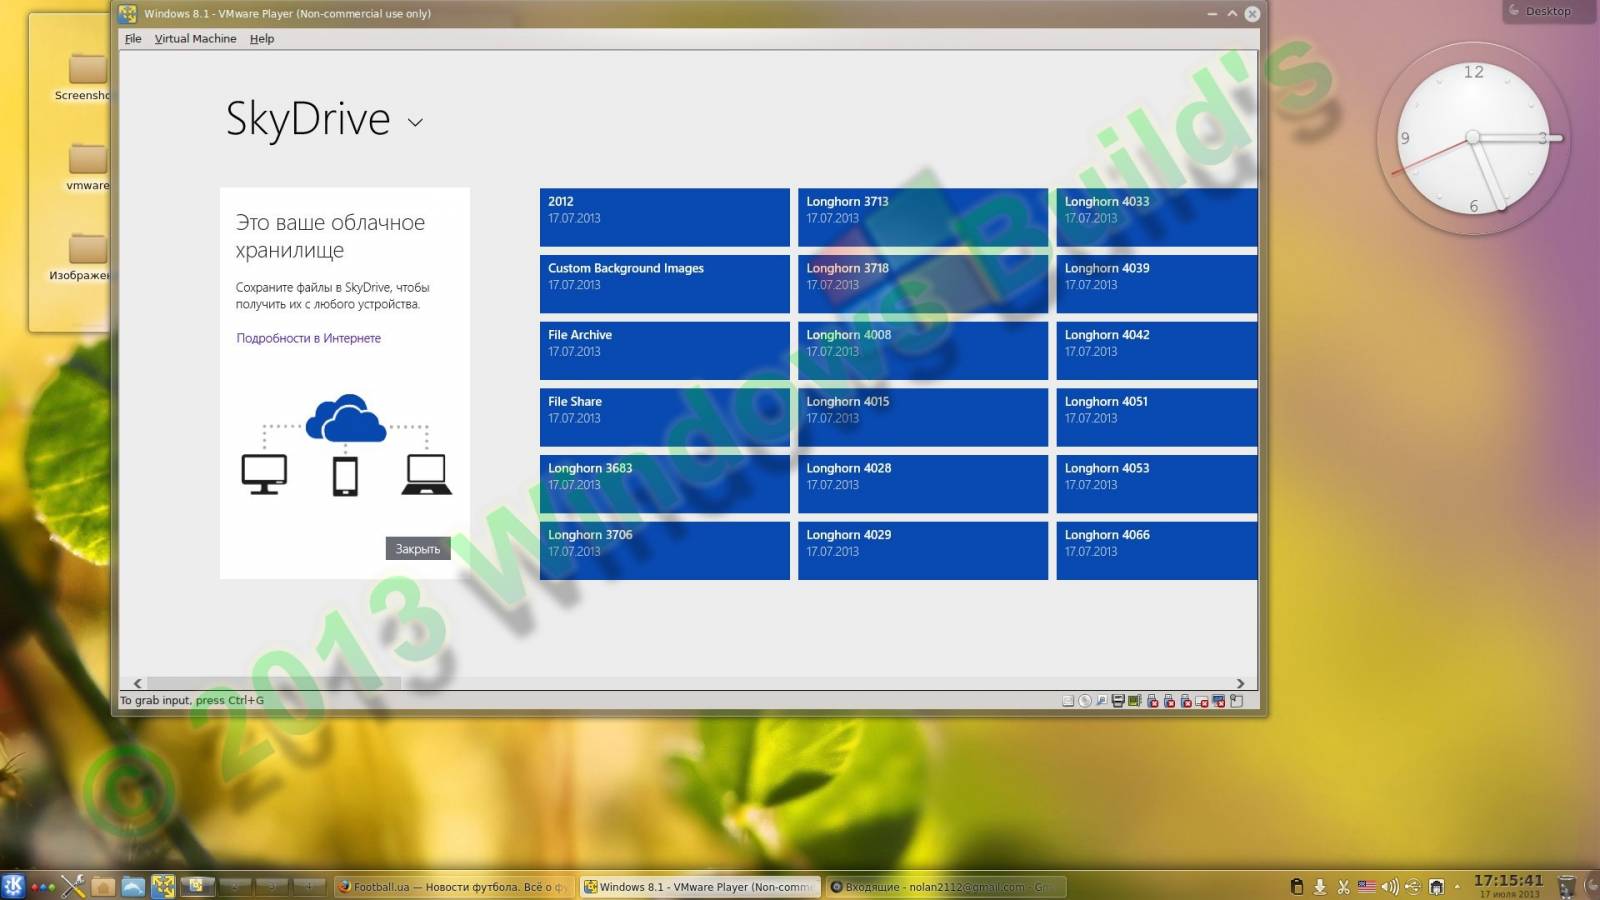The height and width of the screenshot is (900, 1600).
Task: Open the Virtual Machine menu
Action: 195,38
